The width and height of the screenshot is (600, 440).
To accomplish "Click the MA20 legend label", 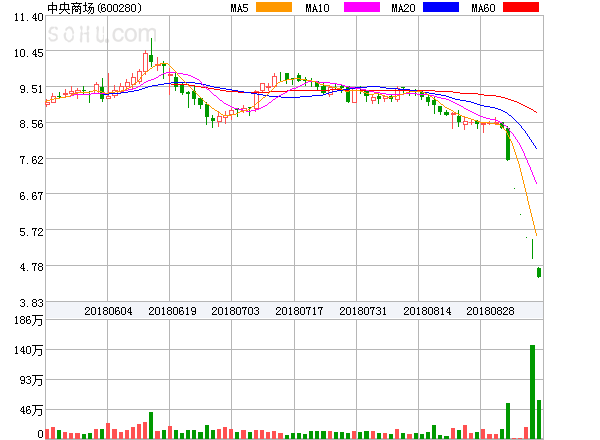I will tap(403, 8).
